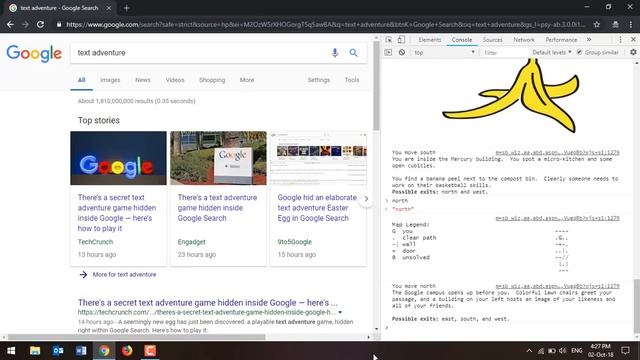The width and height of the screenshot is (640, 360).
Task: Toggle the Group similar checkbox
Action: 580,52
